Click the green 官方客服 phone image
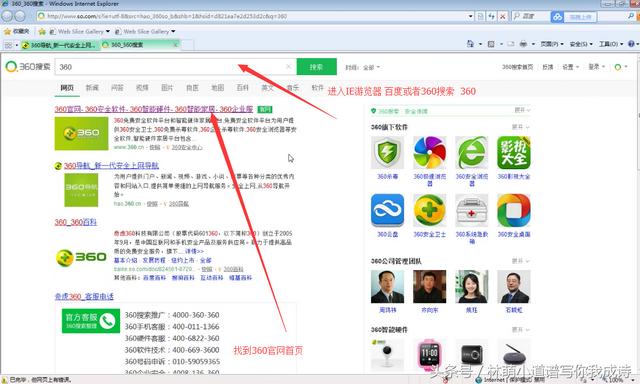 (x=91, y=321)
